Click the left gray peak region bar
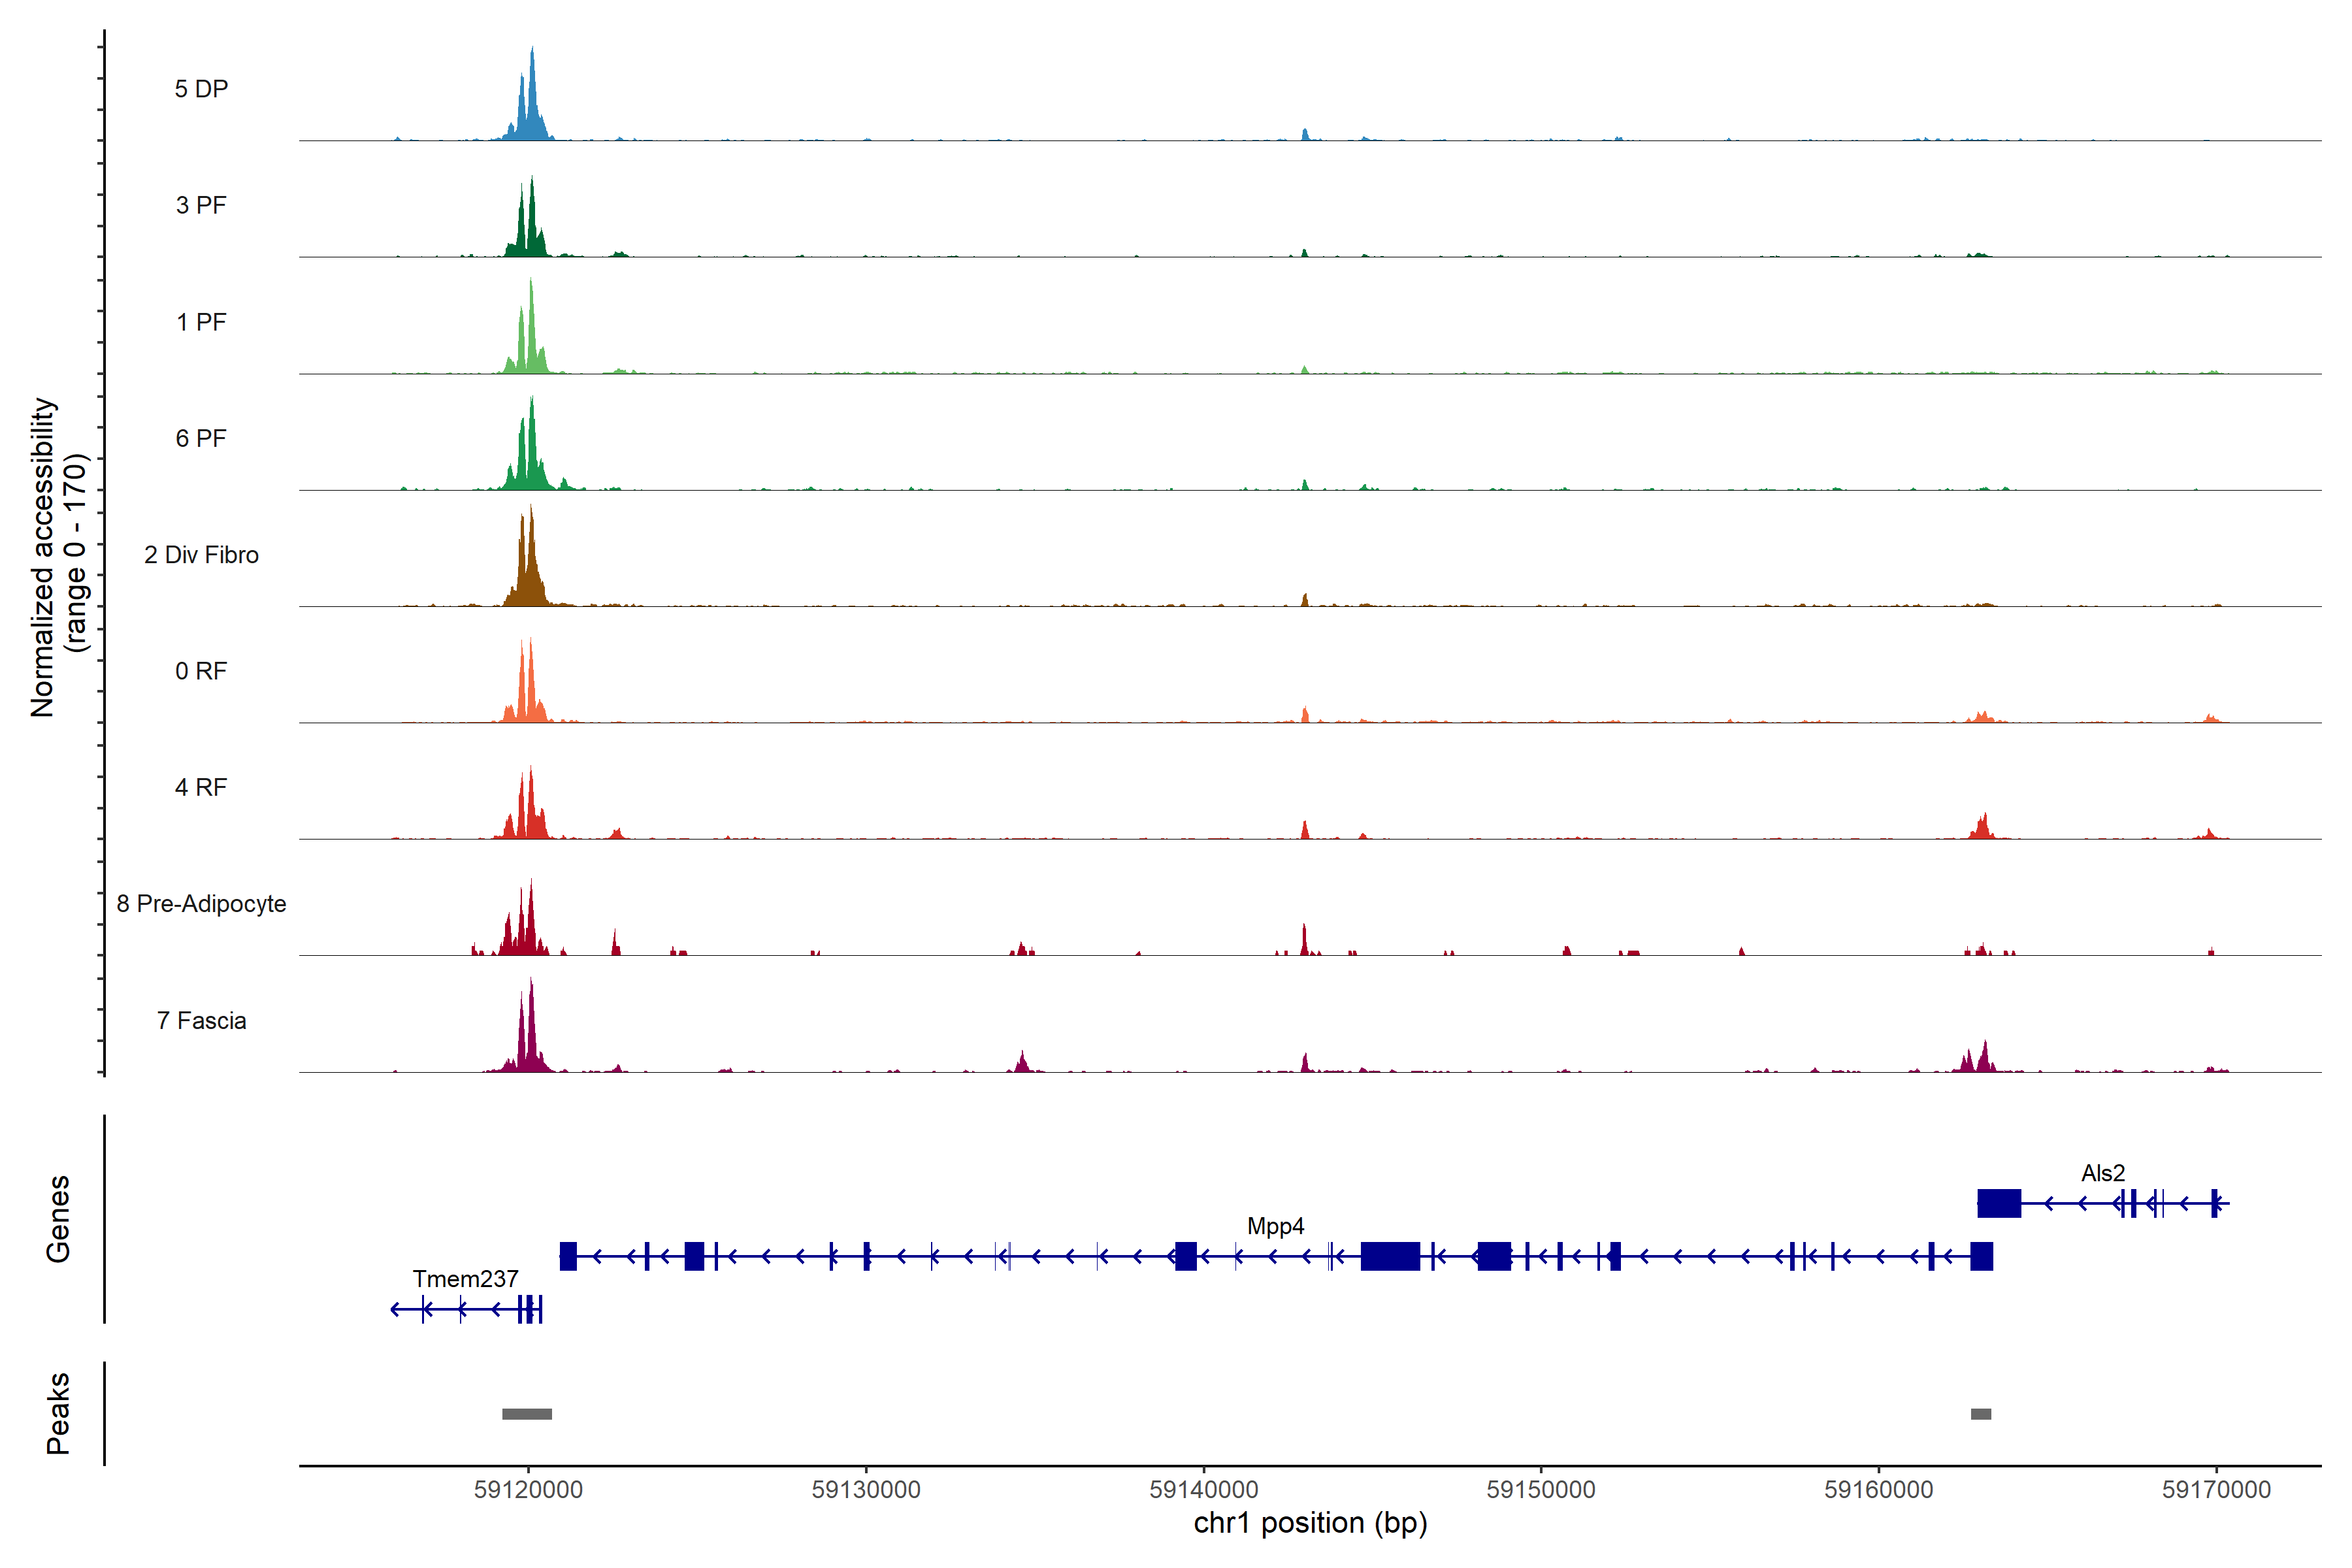2352x1568 pixels. click(x=527, y=1414)
